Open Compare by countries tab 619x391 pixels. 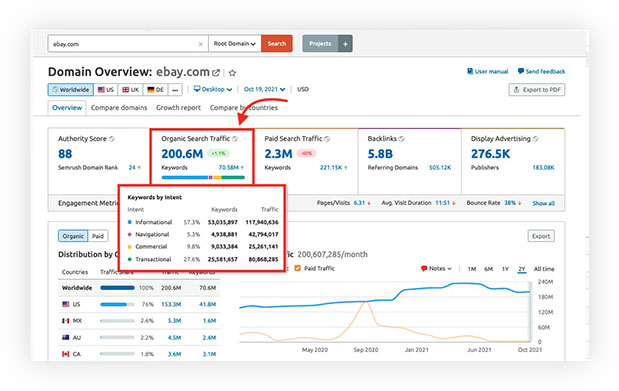click(x=244, y=108)
